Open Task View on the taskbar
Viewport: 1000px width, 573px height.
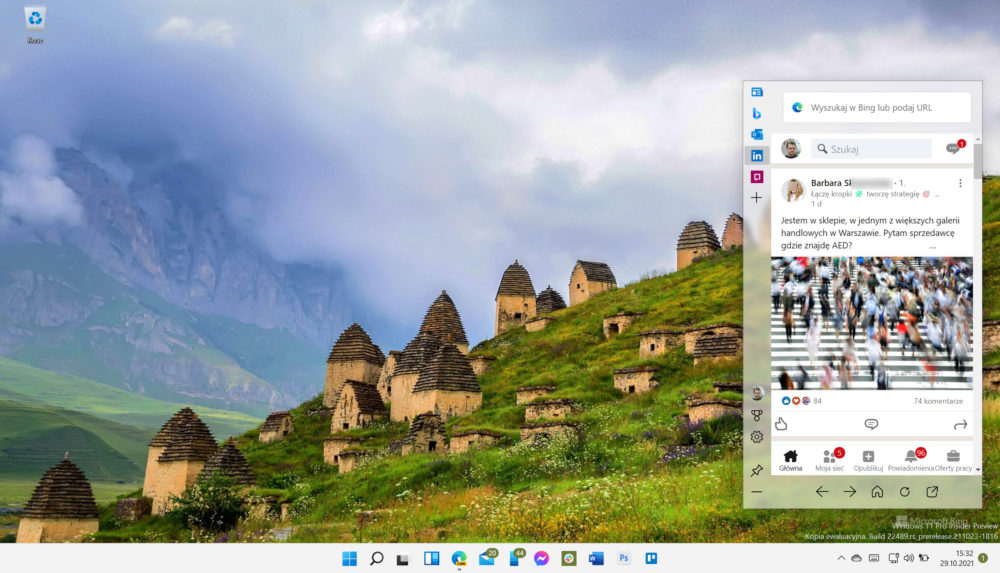402,559
